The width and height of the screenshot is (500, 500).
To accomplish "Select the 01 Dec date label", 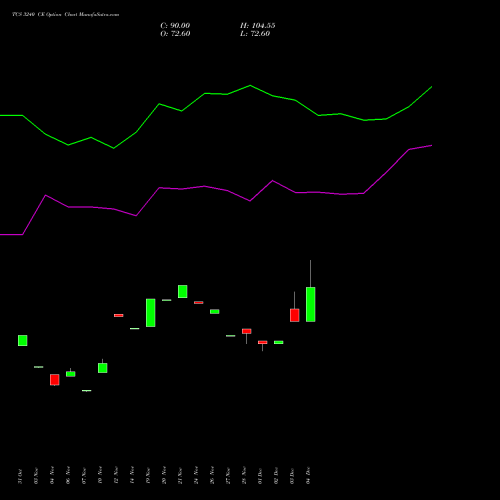I will click(260, 476).
